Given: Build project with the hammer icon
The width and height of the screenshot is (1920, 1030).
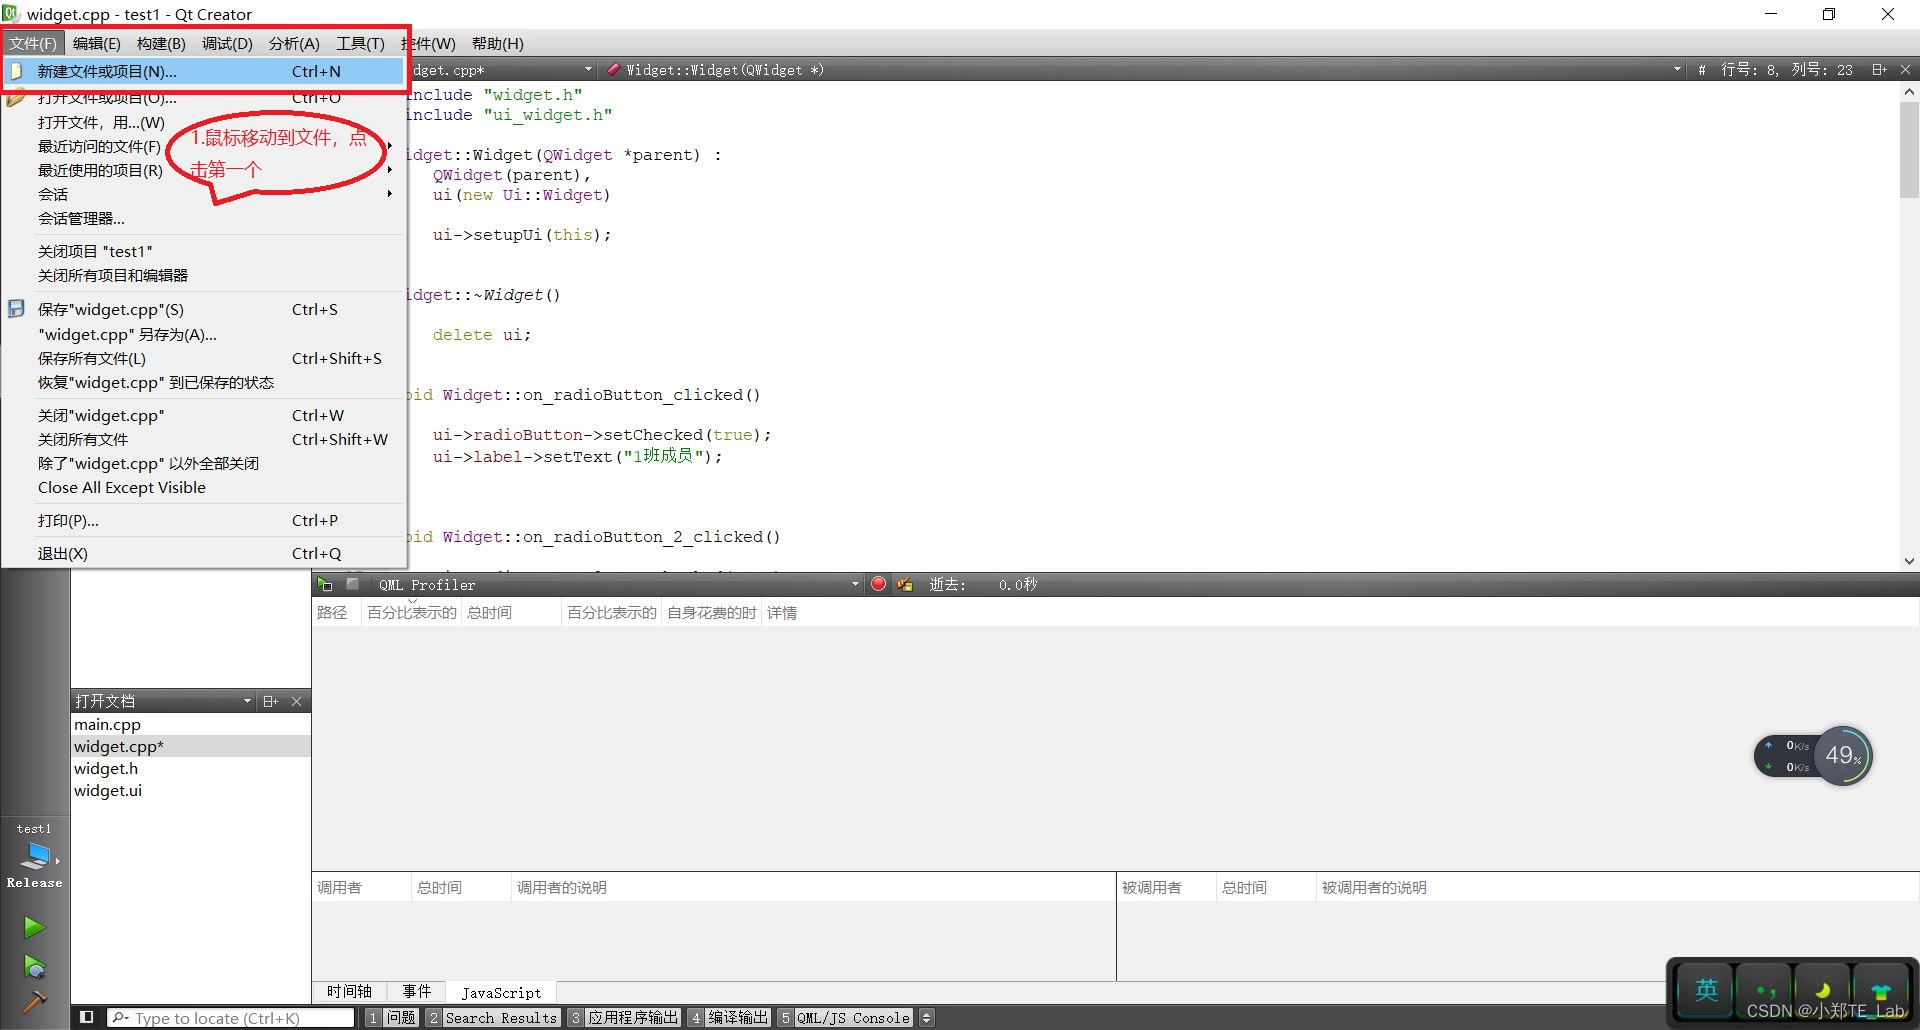Looking at the screenshot, I should [x=34, y=1001].
